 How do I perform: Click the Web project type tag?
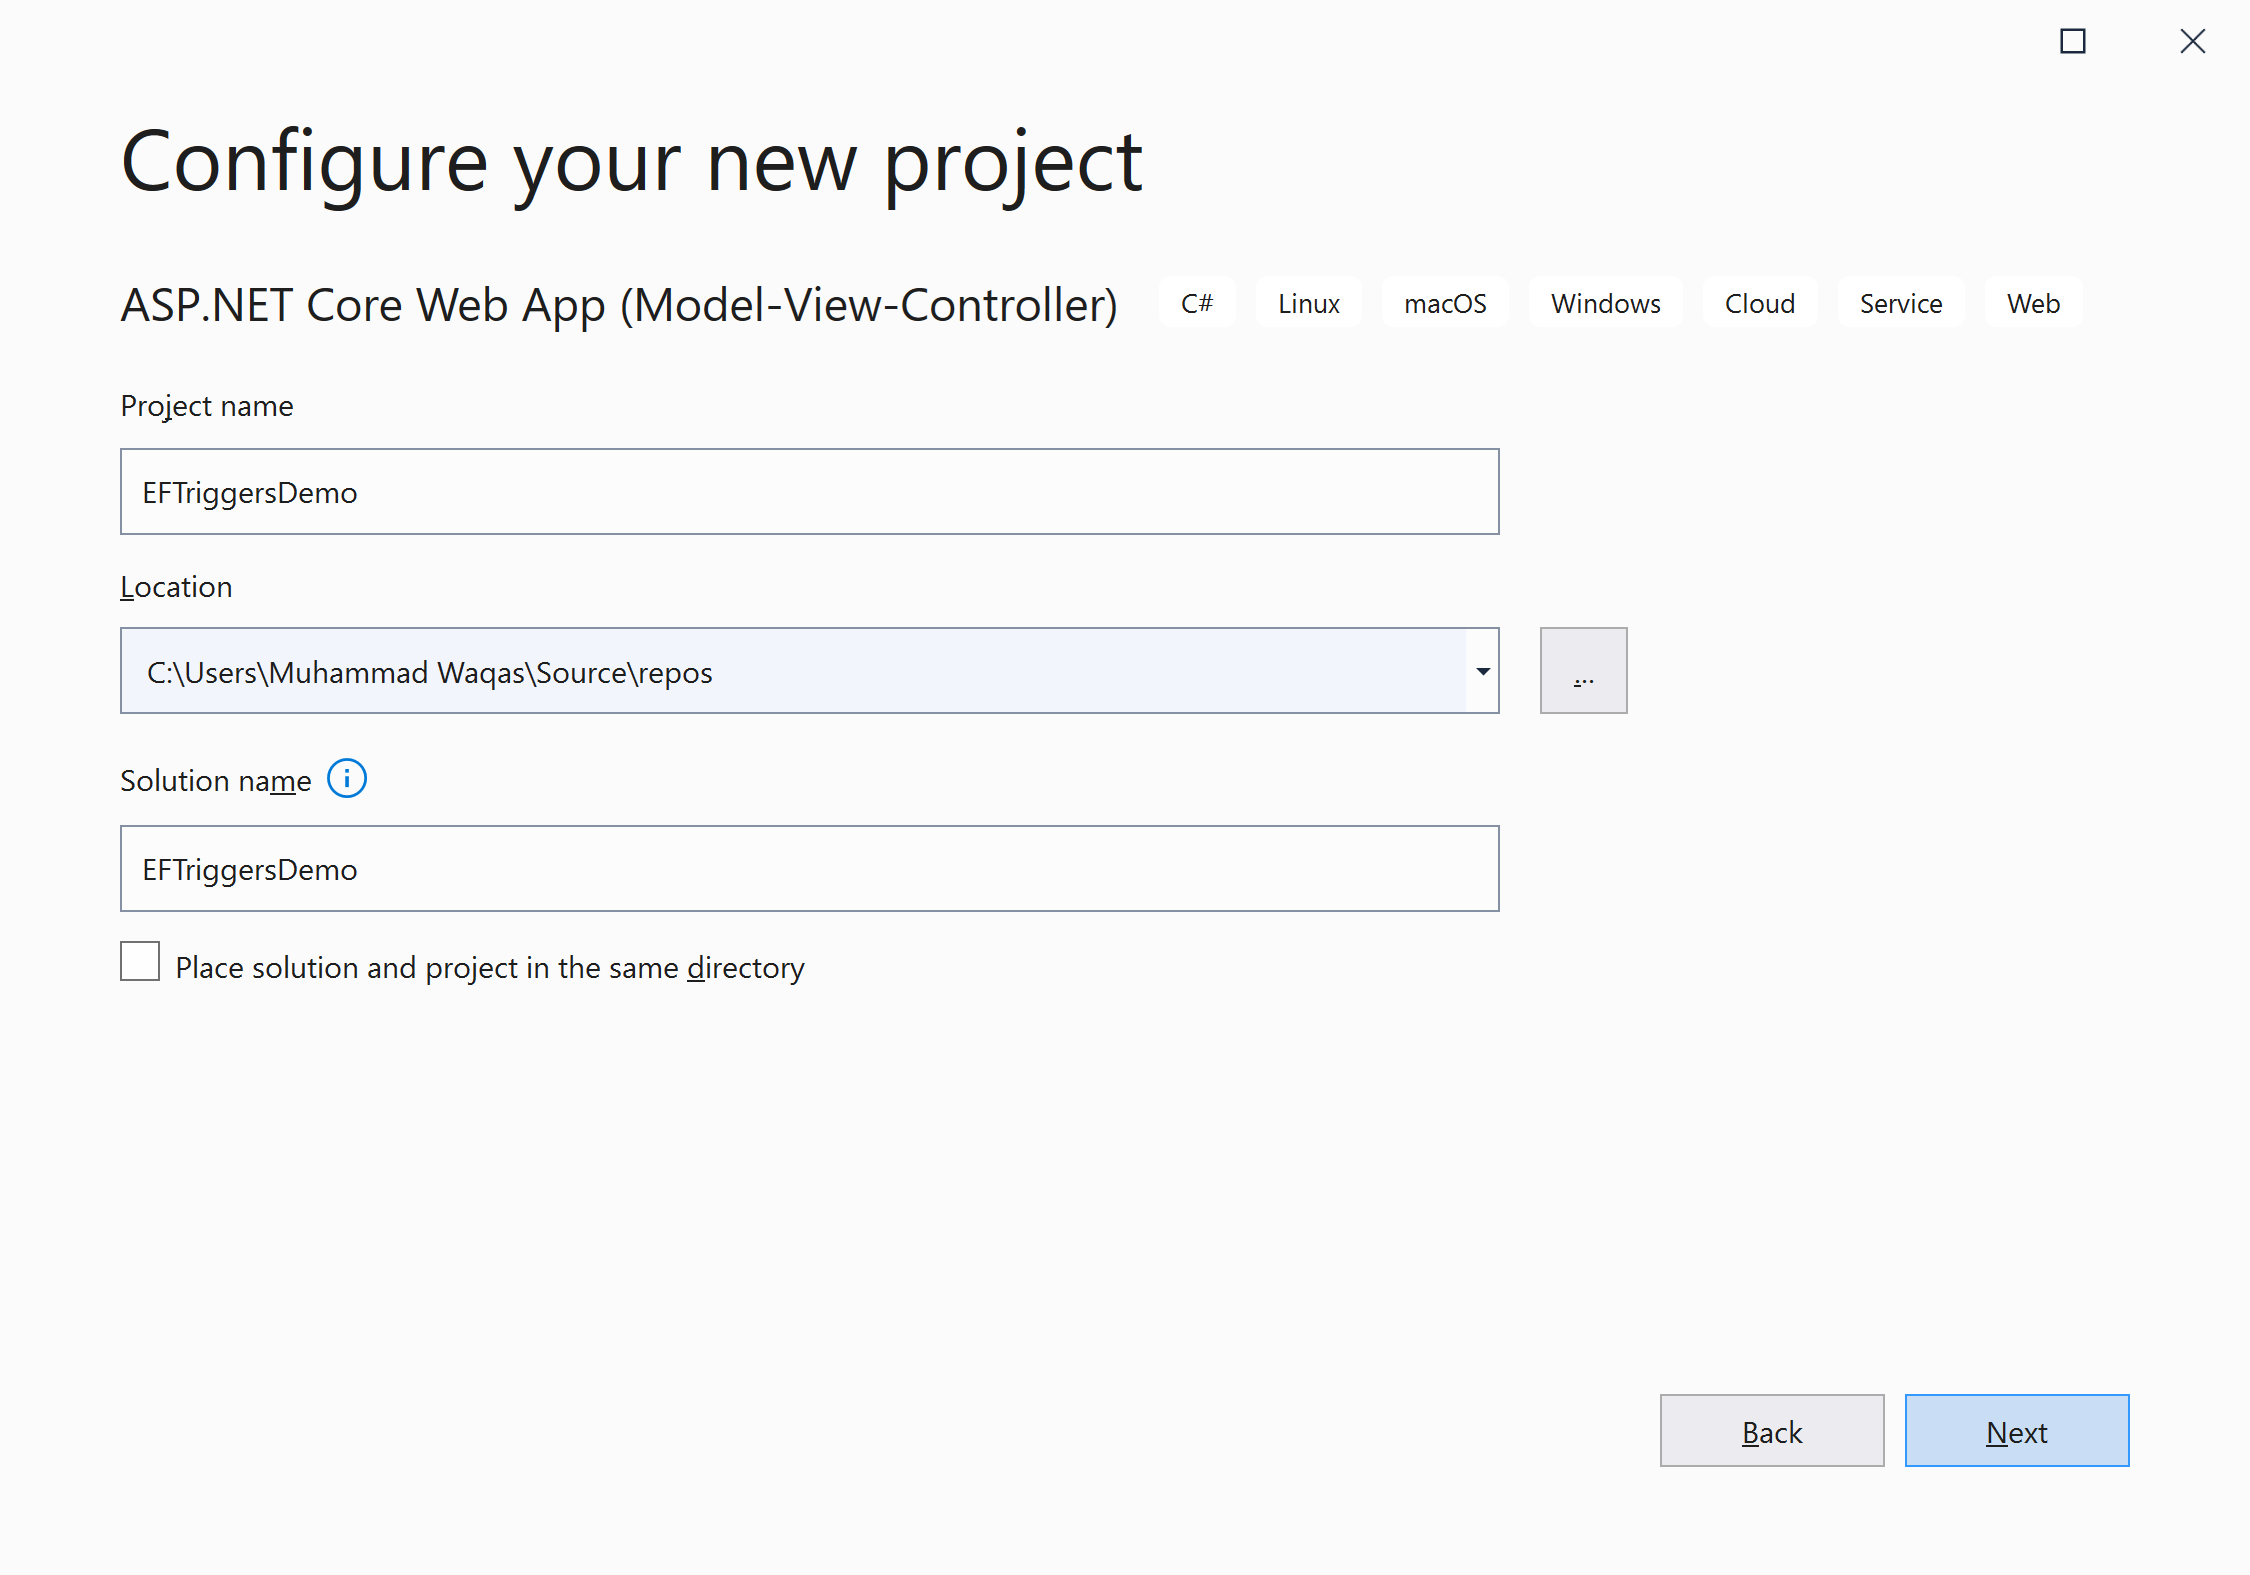pos(2033,303)
